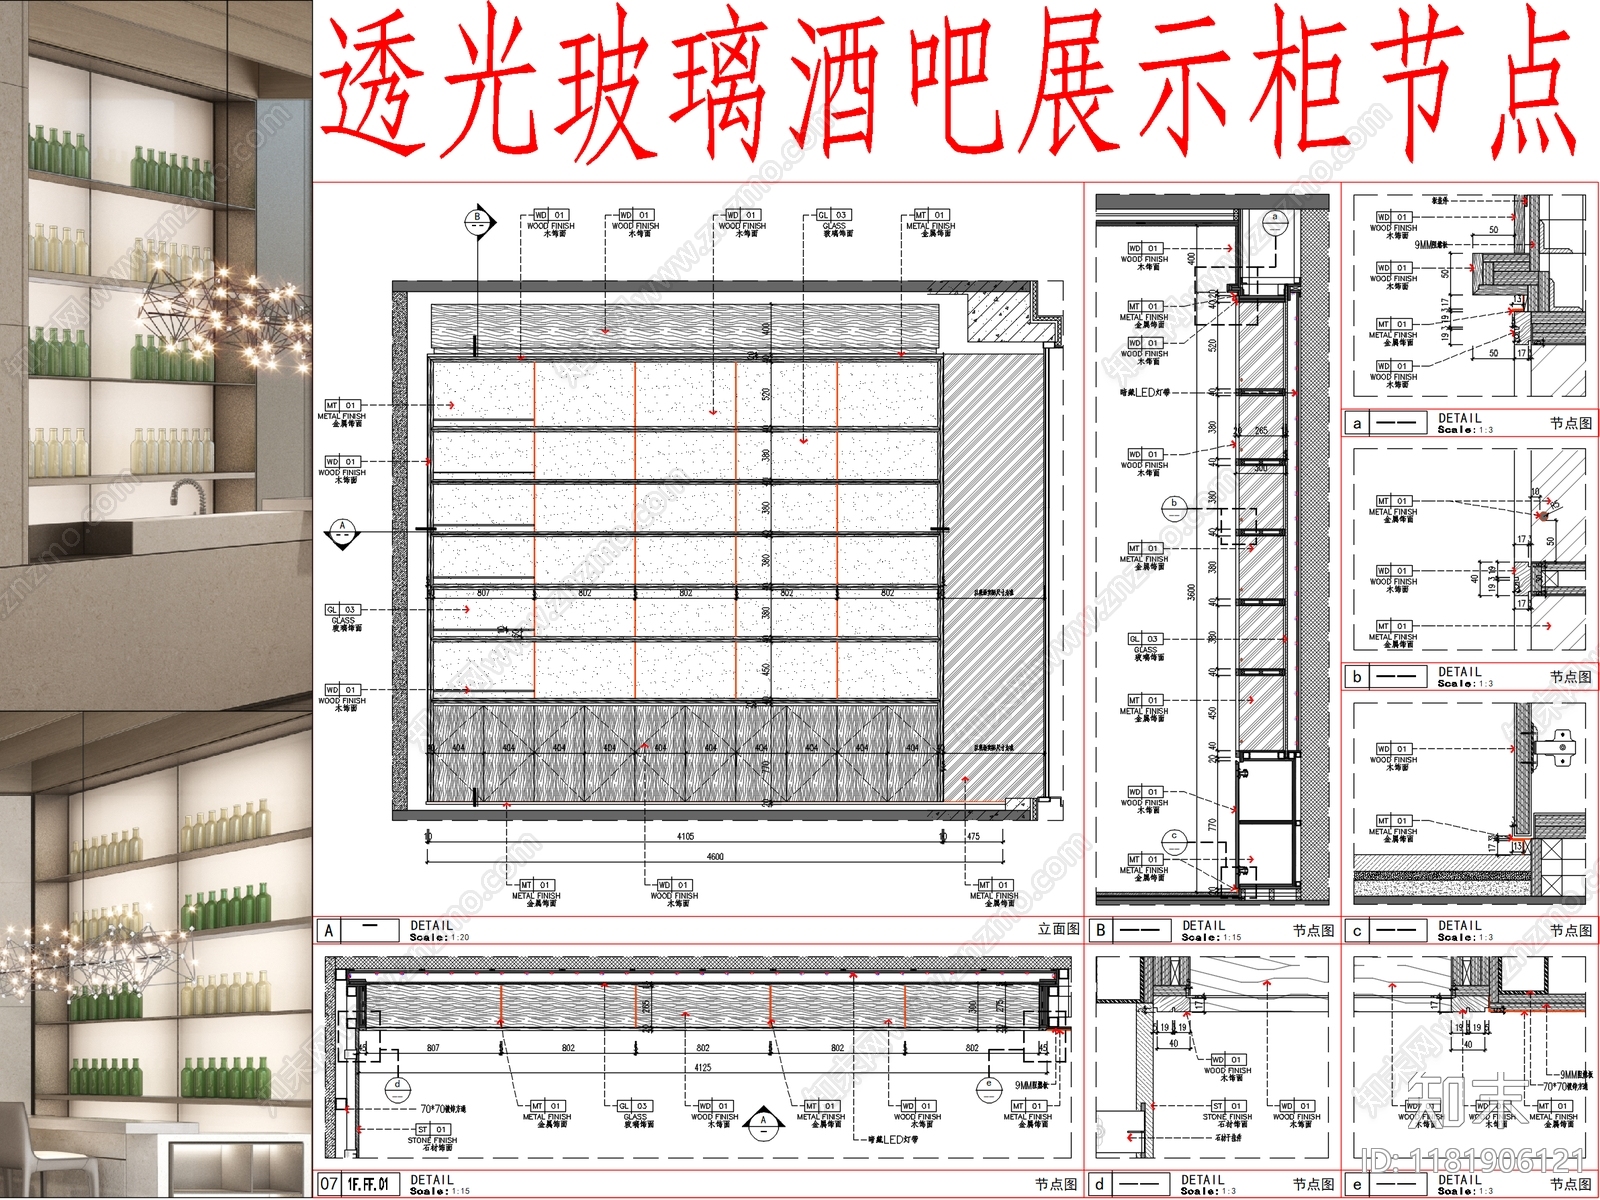Select detail callout circle "b" in section B
Screen dimensions: 1600x1200
(1174, 507)
